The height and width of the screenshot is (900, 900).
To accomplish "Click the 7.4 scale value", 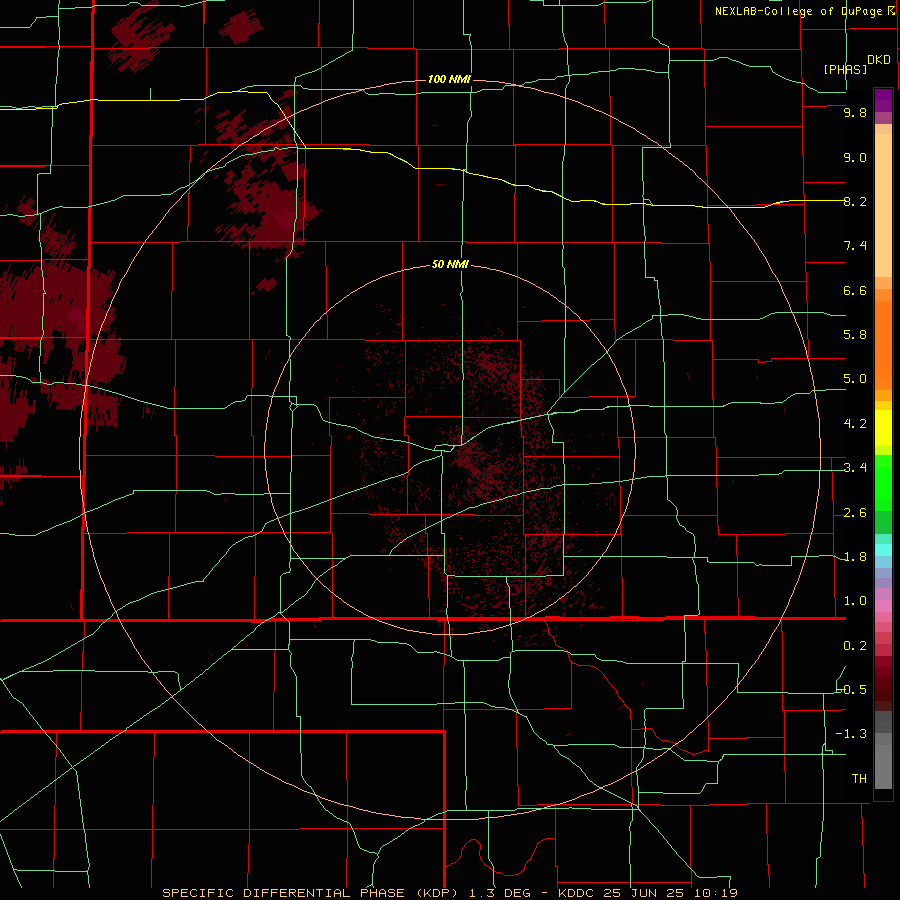I will coord(855,246).
